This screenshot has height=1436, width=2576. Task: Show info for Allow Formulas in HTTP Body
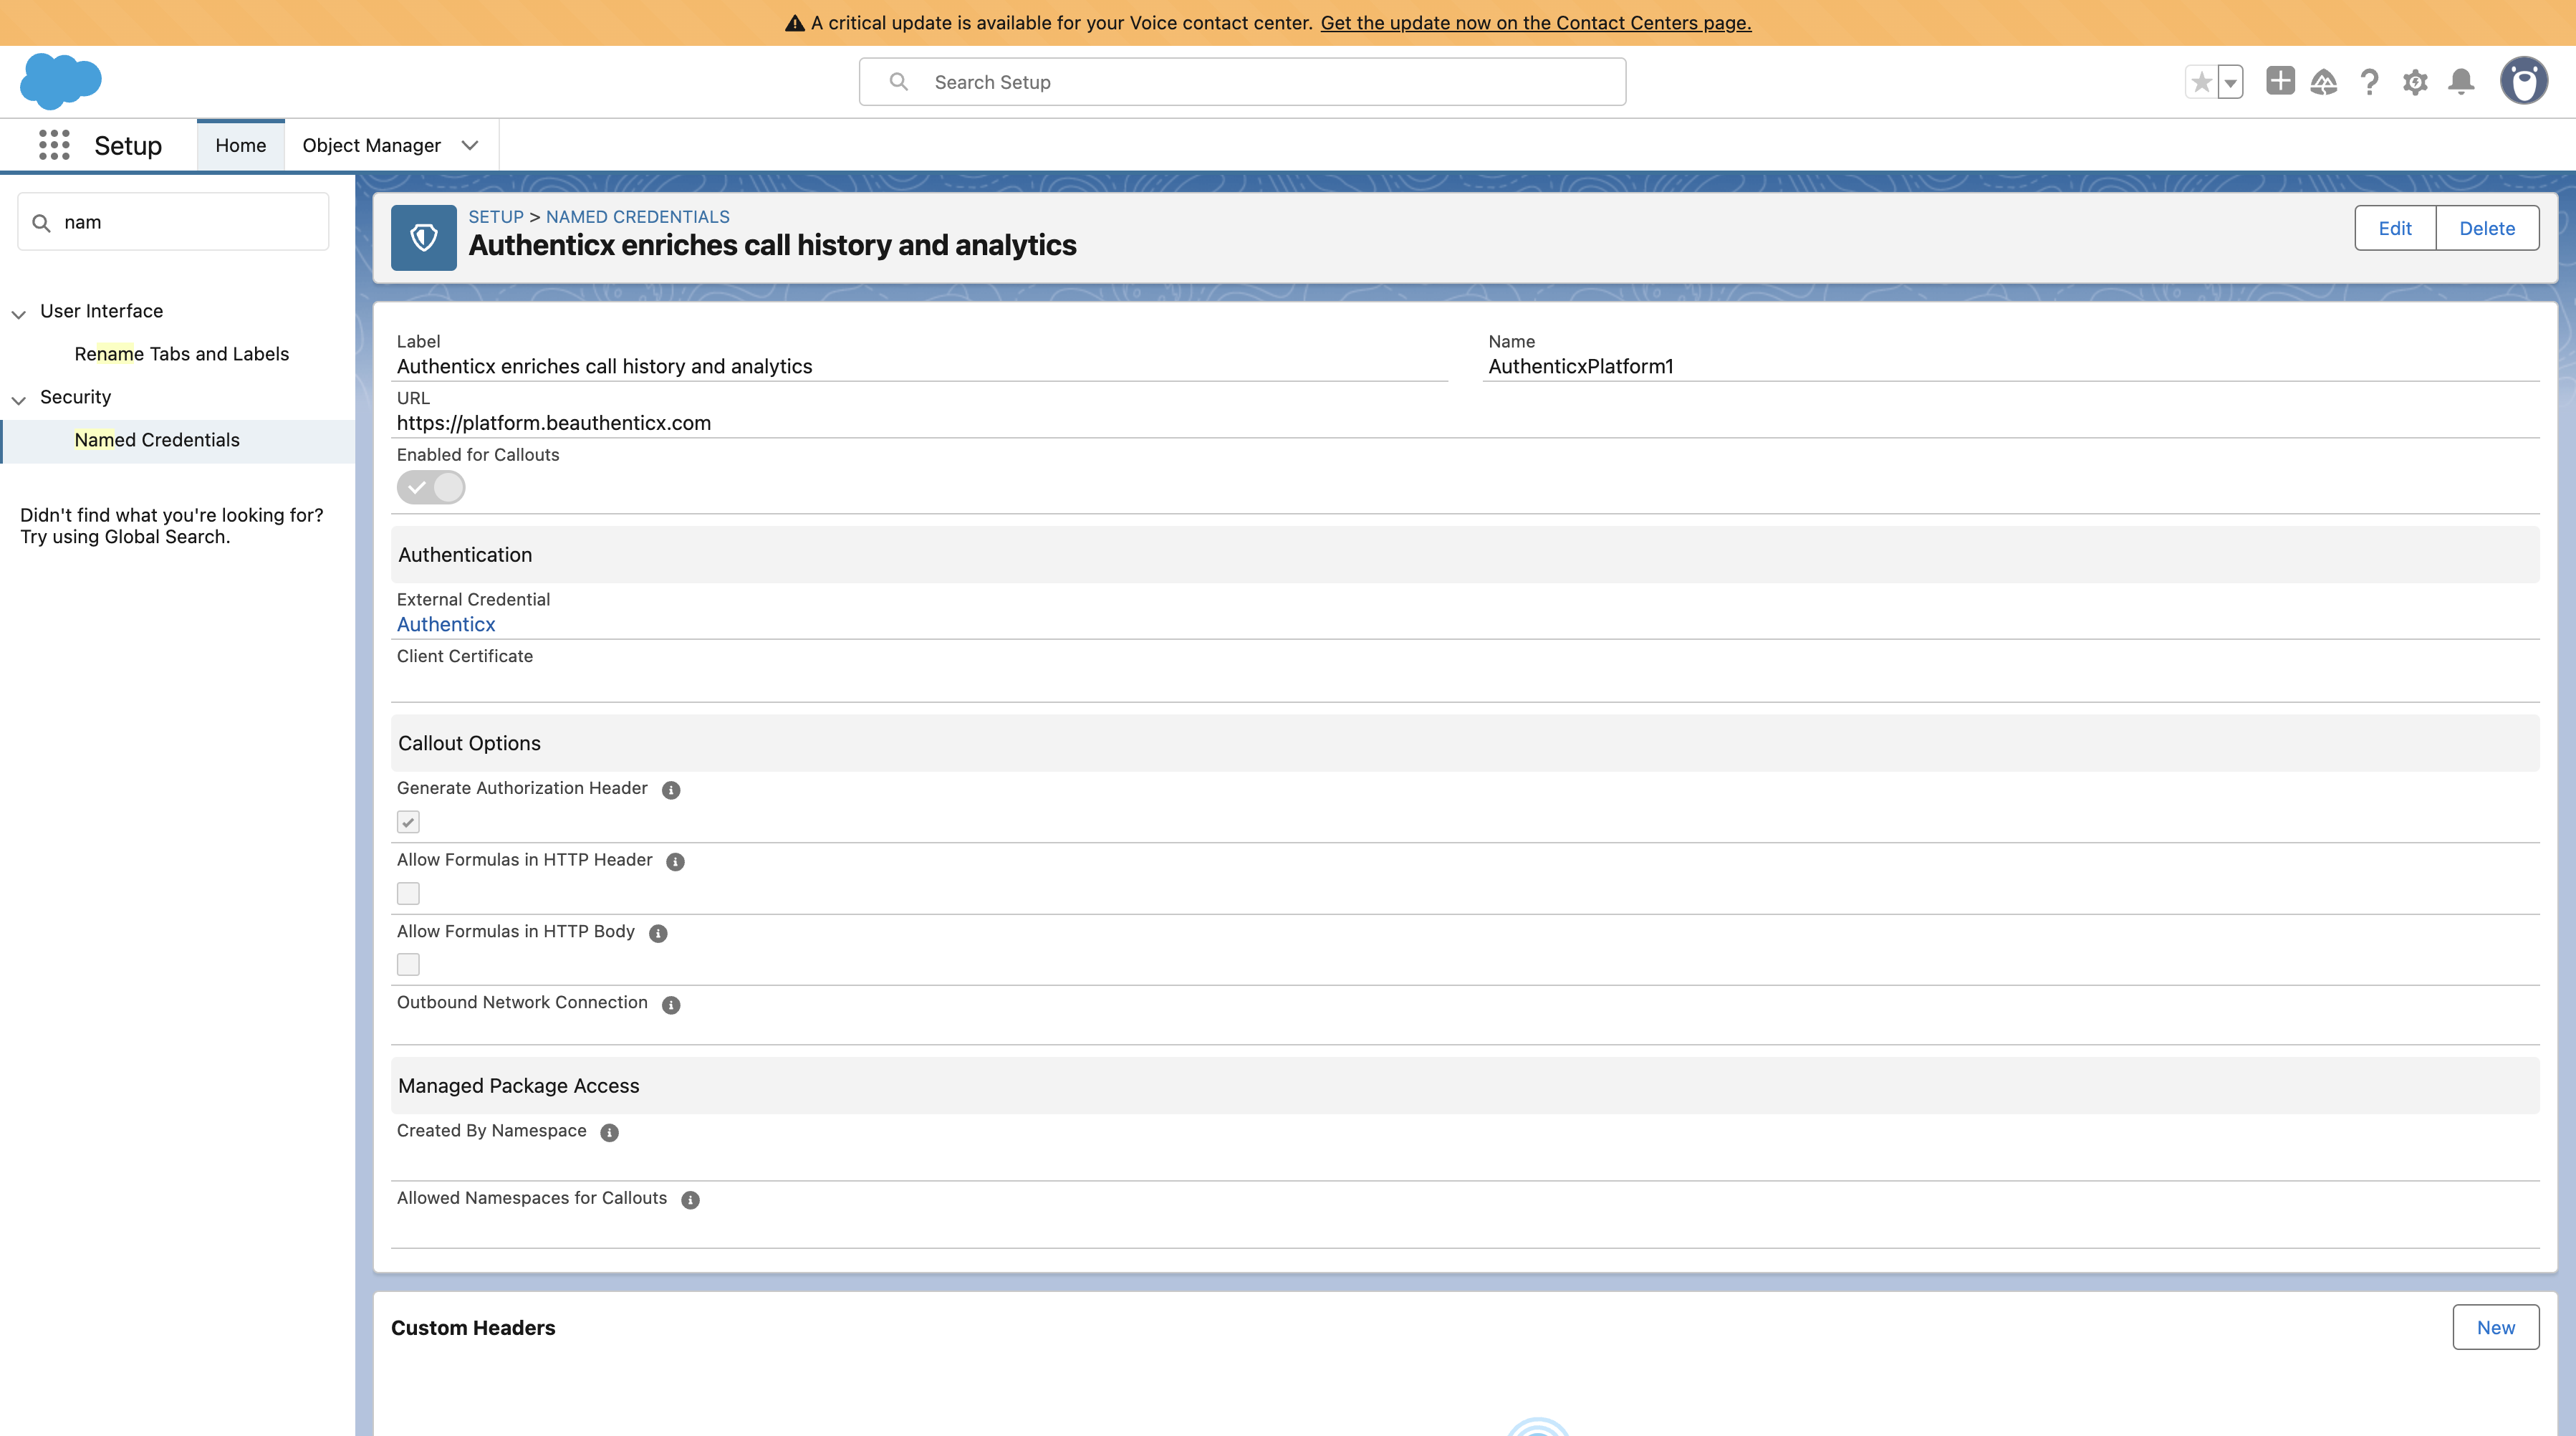[658, 933]
